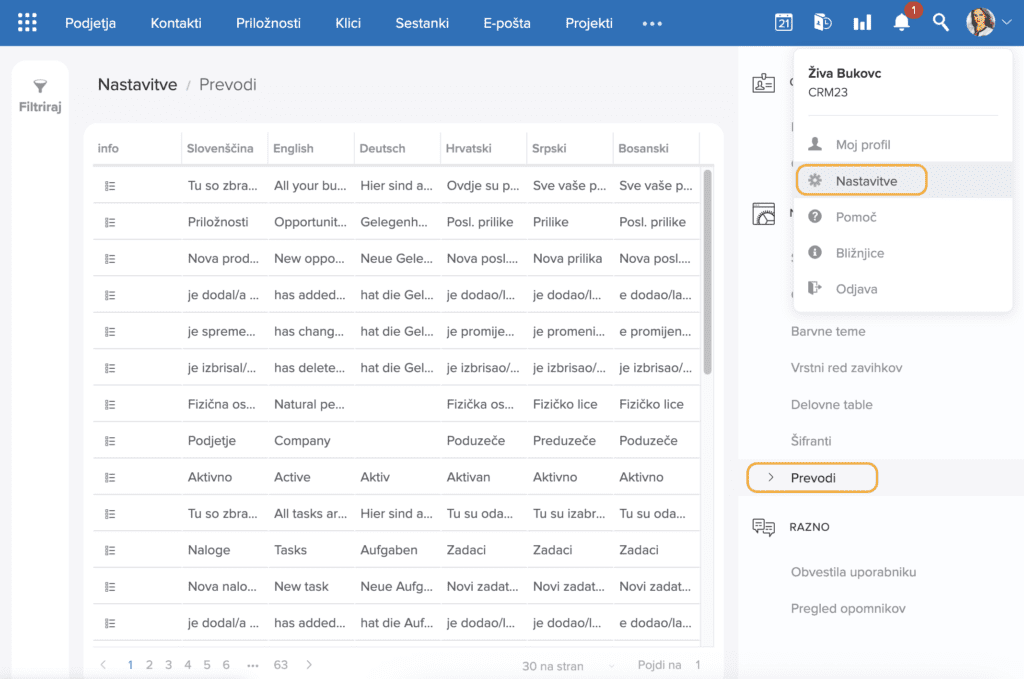Open Barvne teme settings link
This screenshot has height=679, width=1024.
[x=828, y=331]
